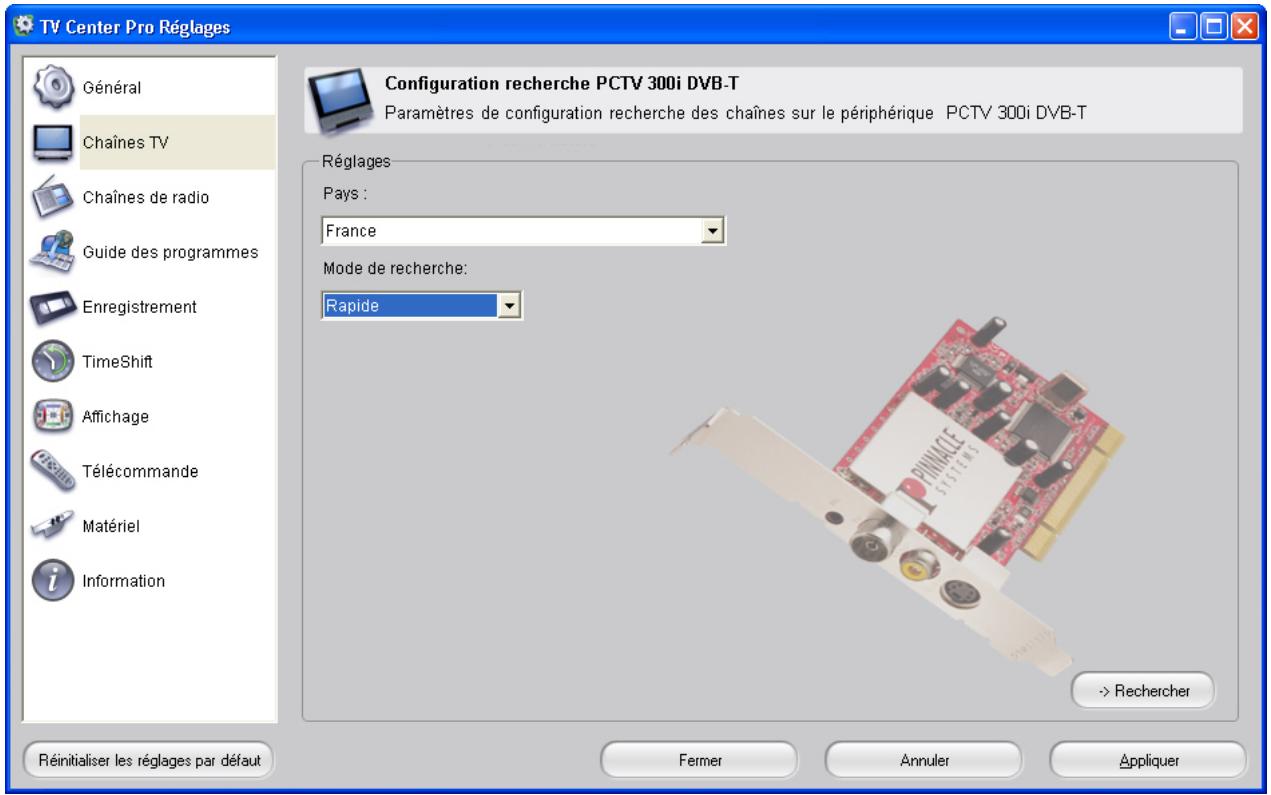Click the Fermer button
The image size is (1271, 795).
699,759
